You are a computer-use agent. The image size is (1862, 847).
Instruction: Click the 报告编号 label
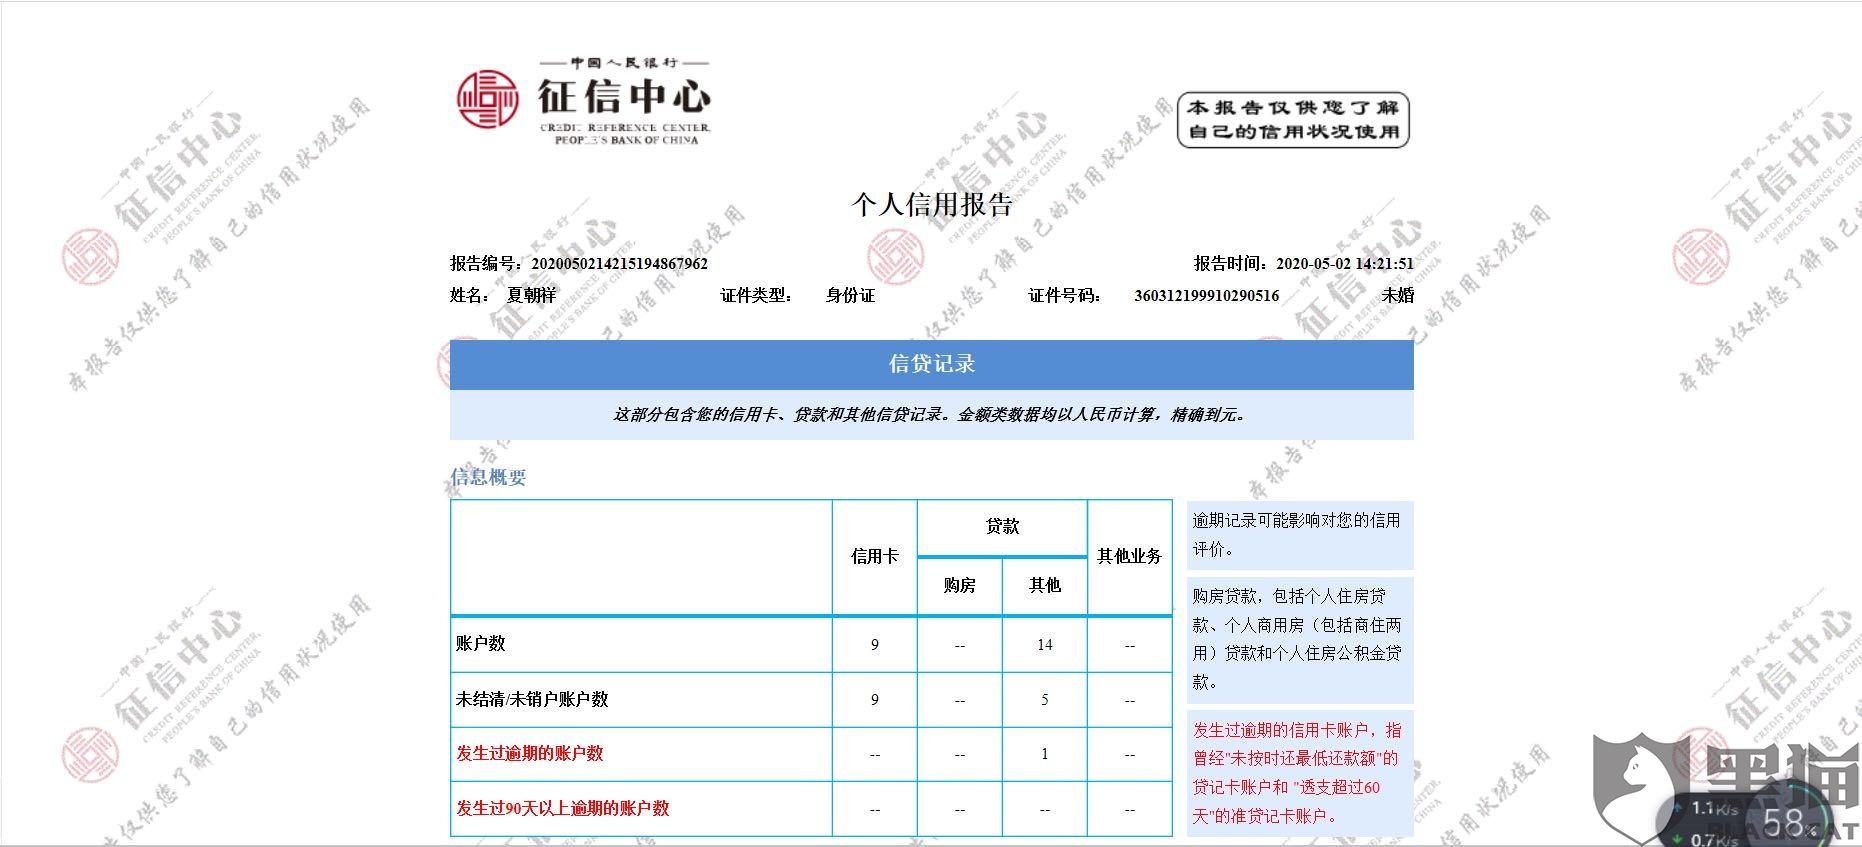pos(485,264)
